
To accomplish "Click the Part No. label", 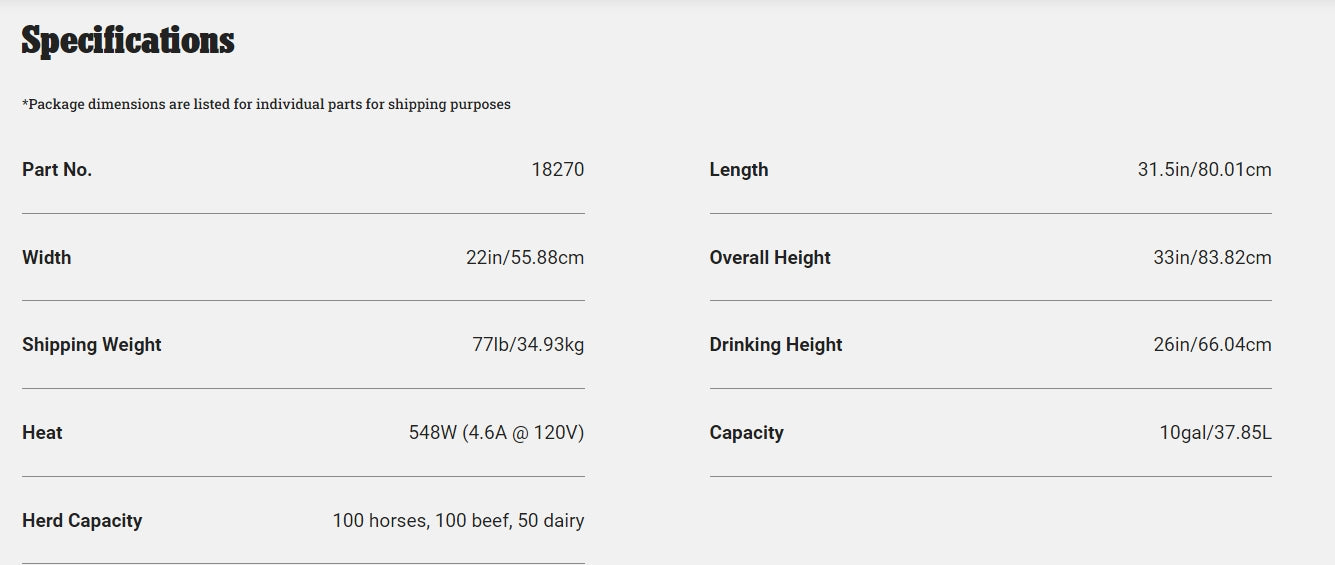I will (x=57, y=170).
